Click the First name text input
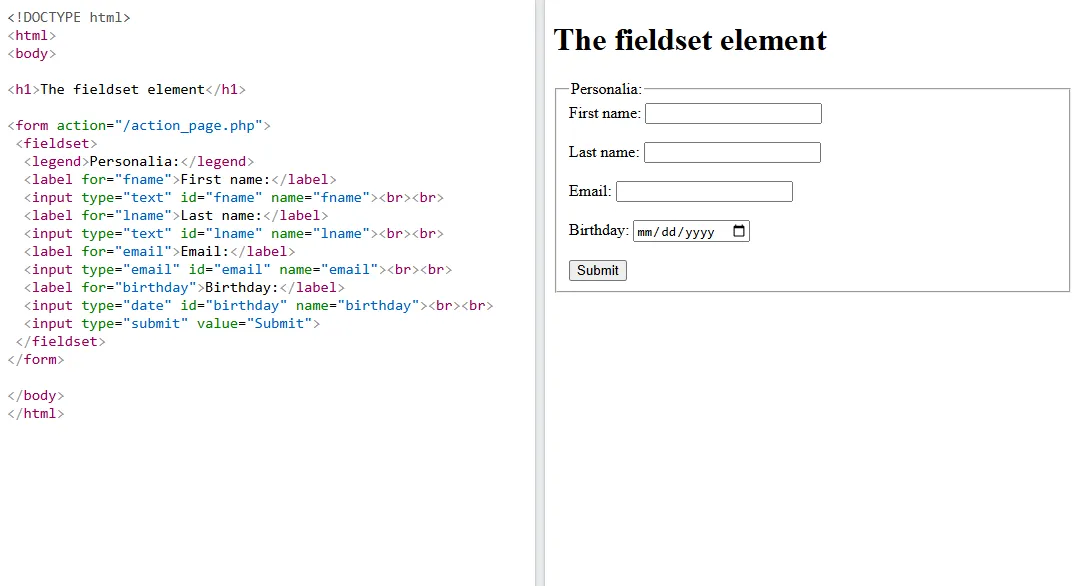1080x586 pixels. click(733, 114)
